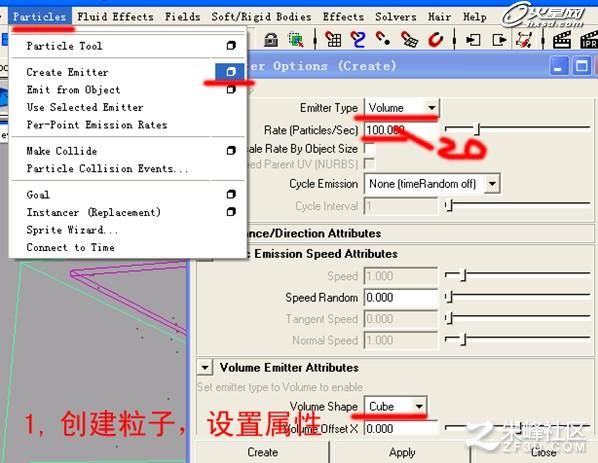
Task: Click the Apply button
Action: pos(402,452)
